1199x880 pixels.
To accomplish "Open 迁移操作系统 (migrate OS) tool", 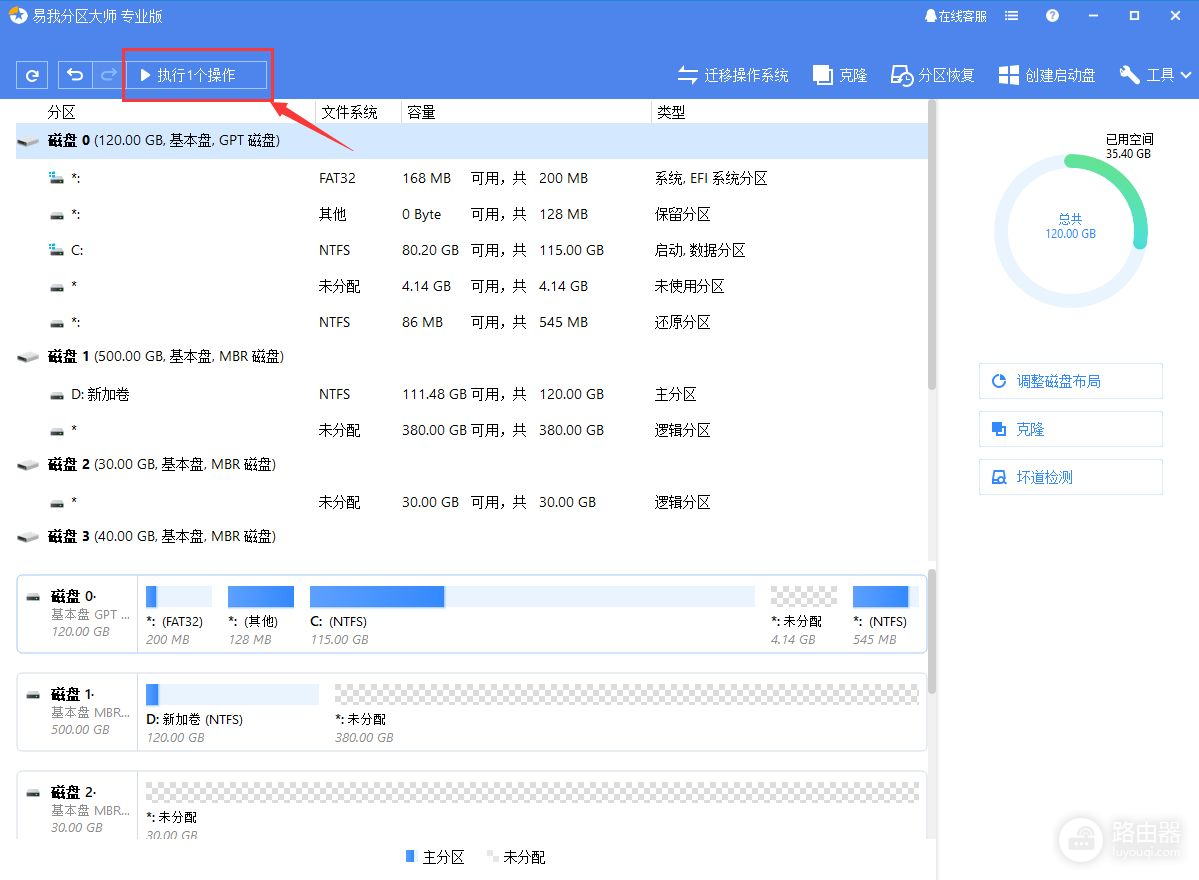I will 733,75.
